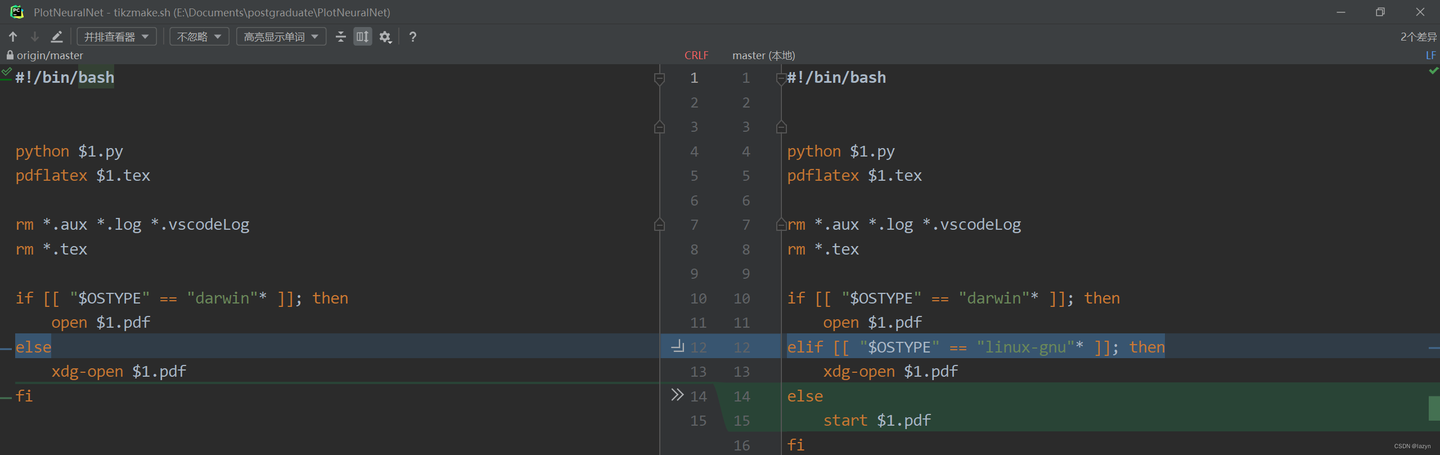Expand the 高亮显示单词 highlight dropdown
Image resolution: width=1440 pixels, height=455 pixels.
click(x=281, y=37)
